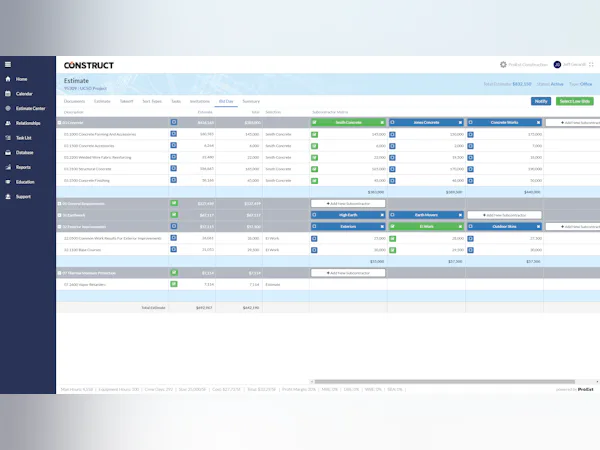Click the horizontal scrollbar below the matrix
Viewport: 600px width, 450px height.
(x=444, y=382)
